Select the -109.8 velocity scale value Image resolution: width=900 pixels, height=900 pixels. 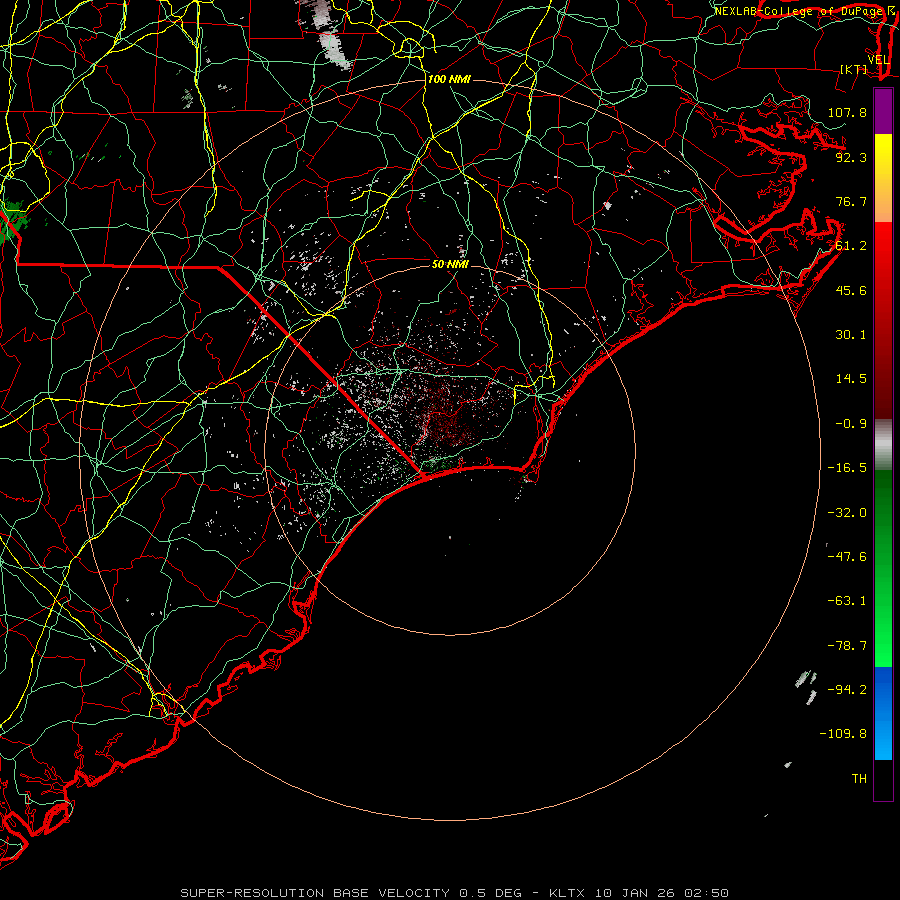pyautogui.click(x=843, y=734)
